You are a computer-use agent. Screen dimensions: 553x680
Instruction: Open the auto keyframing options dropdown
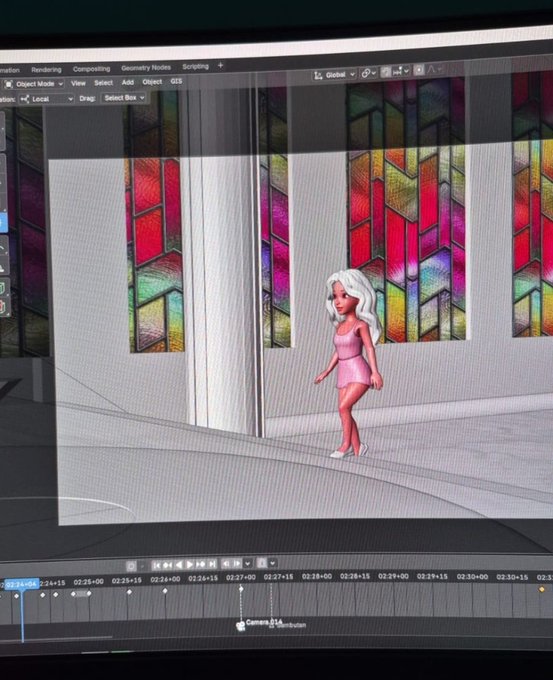(142, 566)
